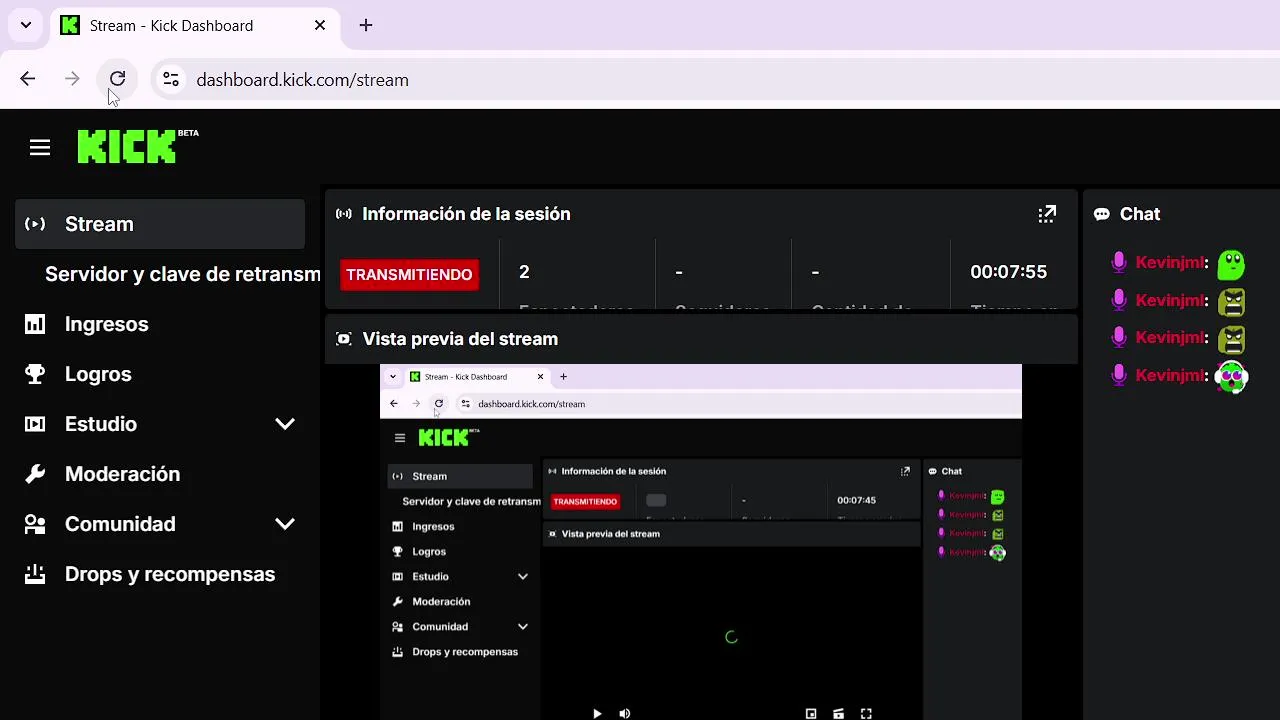Toggle picture-in-picture on stream preview
This screenshot has height=720, width=1280.
click(811, 713)
